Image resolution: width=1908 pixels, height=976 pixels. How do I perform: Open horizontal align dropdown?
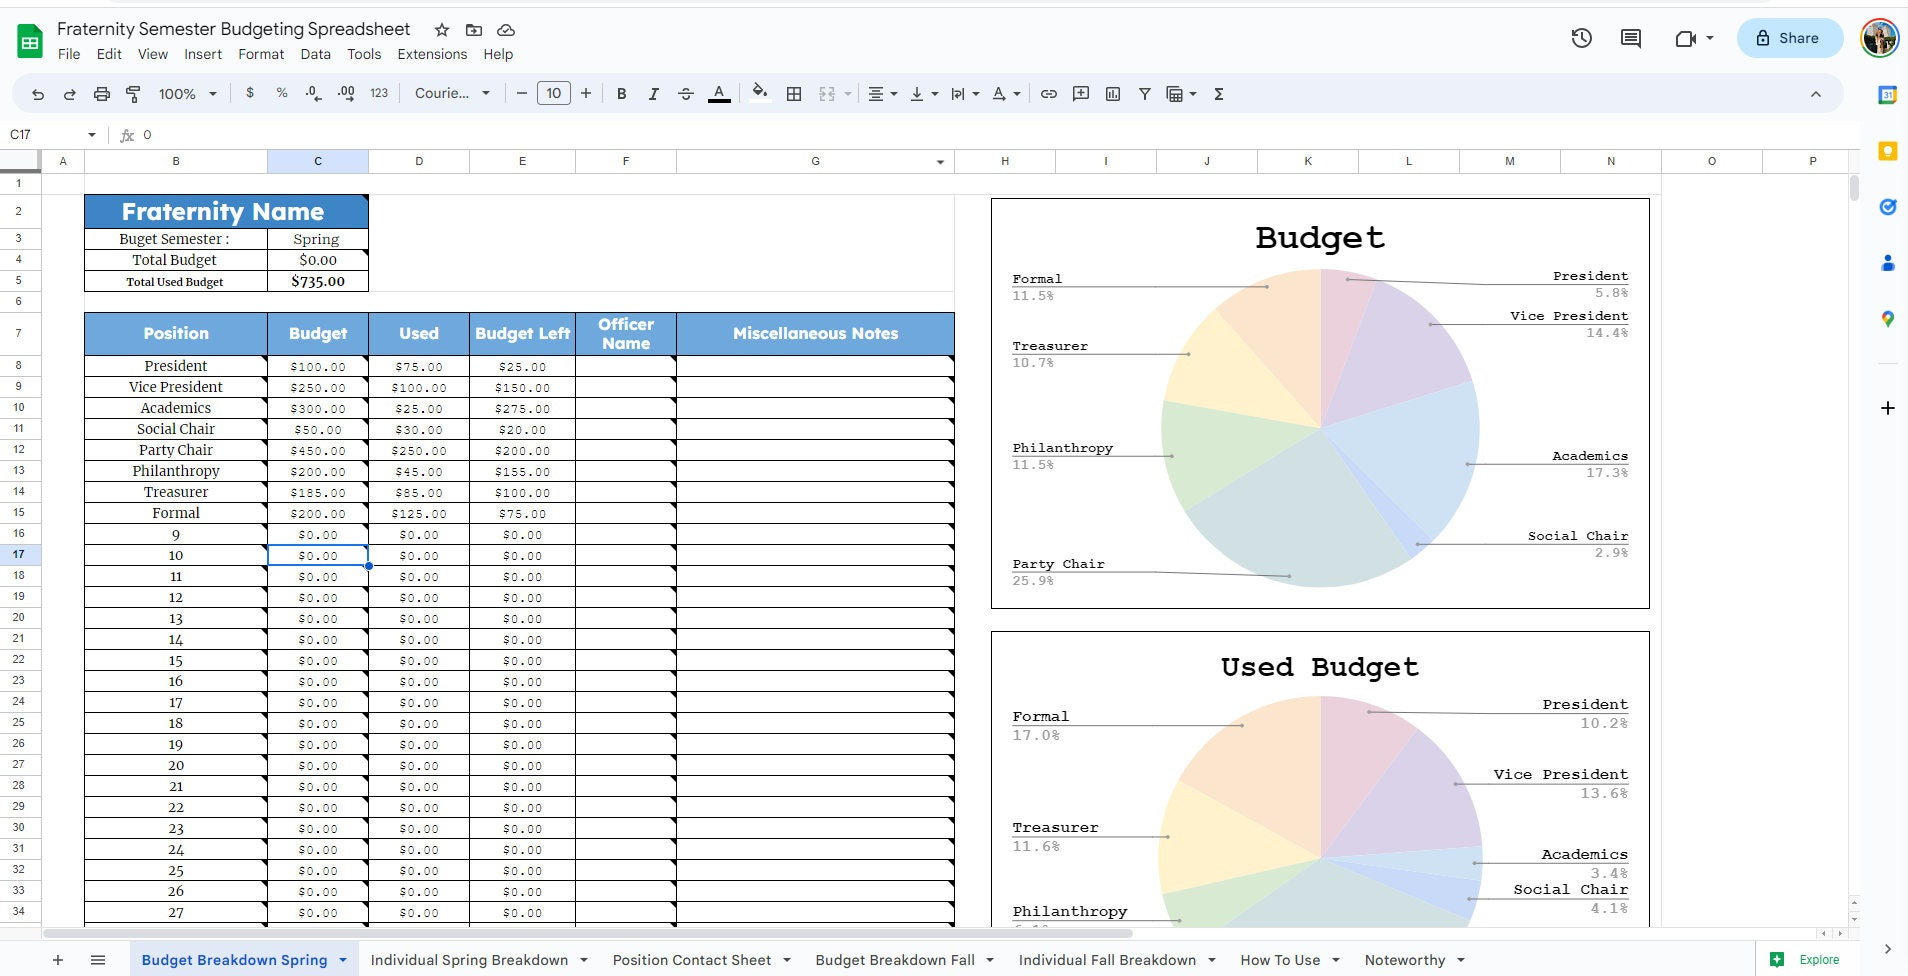pyautogui.click(x=882, y=94)
